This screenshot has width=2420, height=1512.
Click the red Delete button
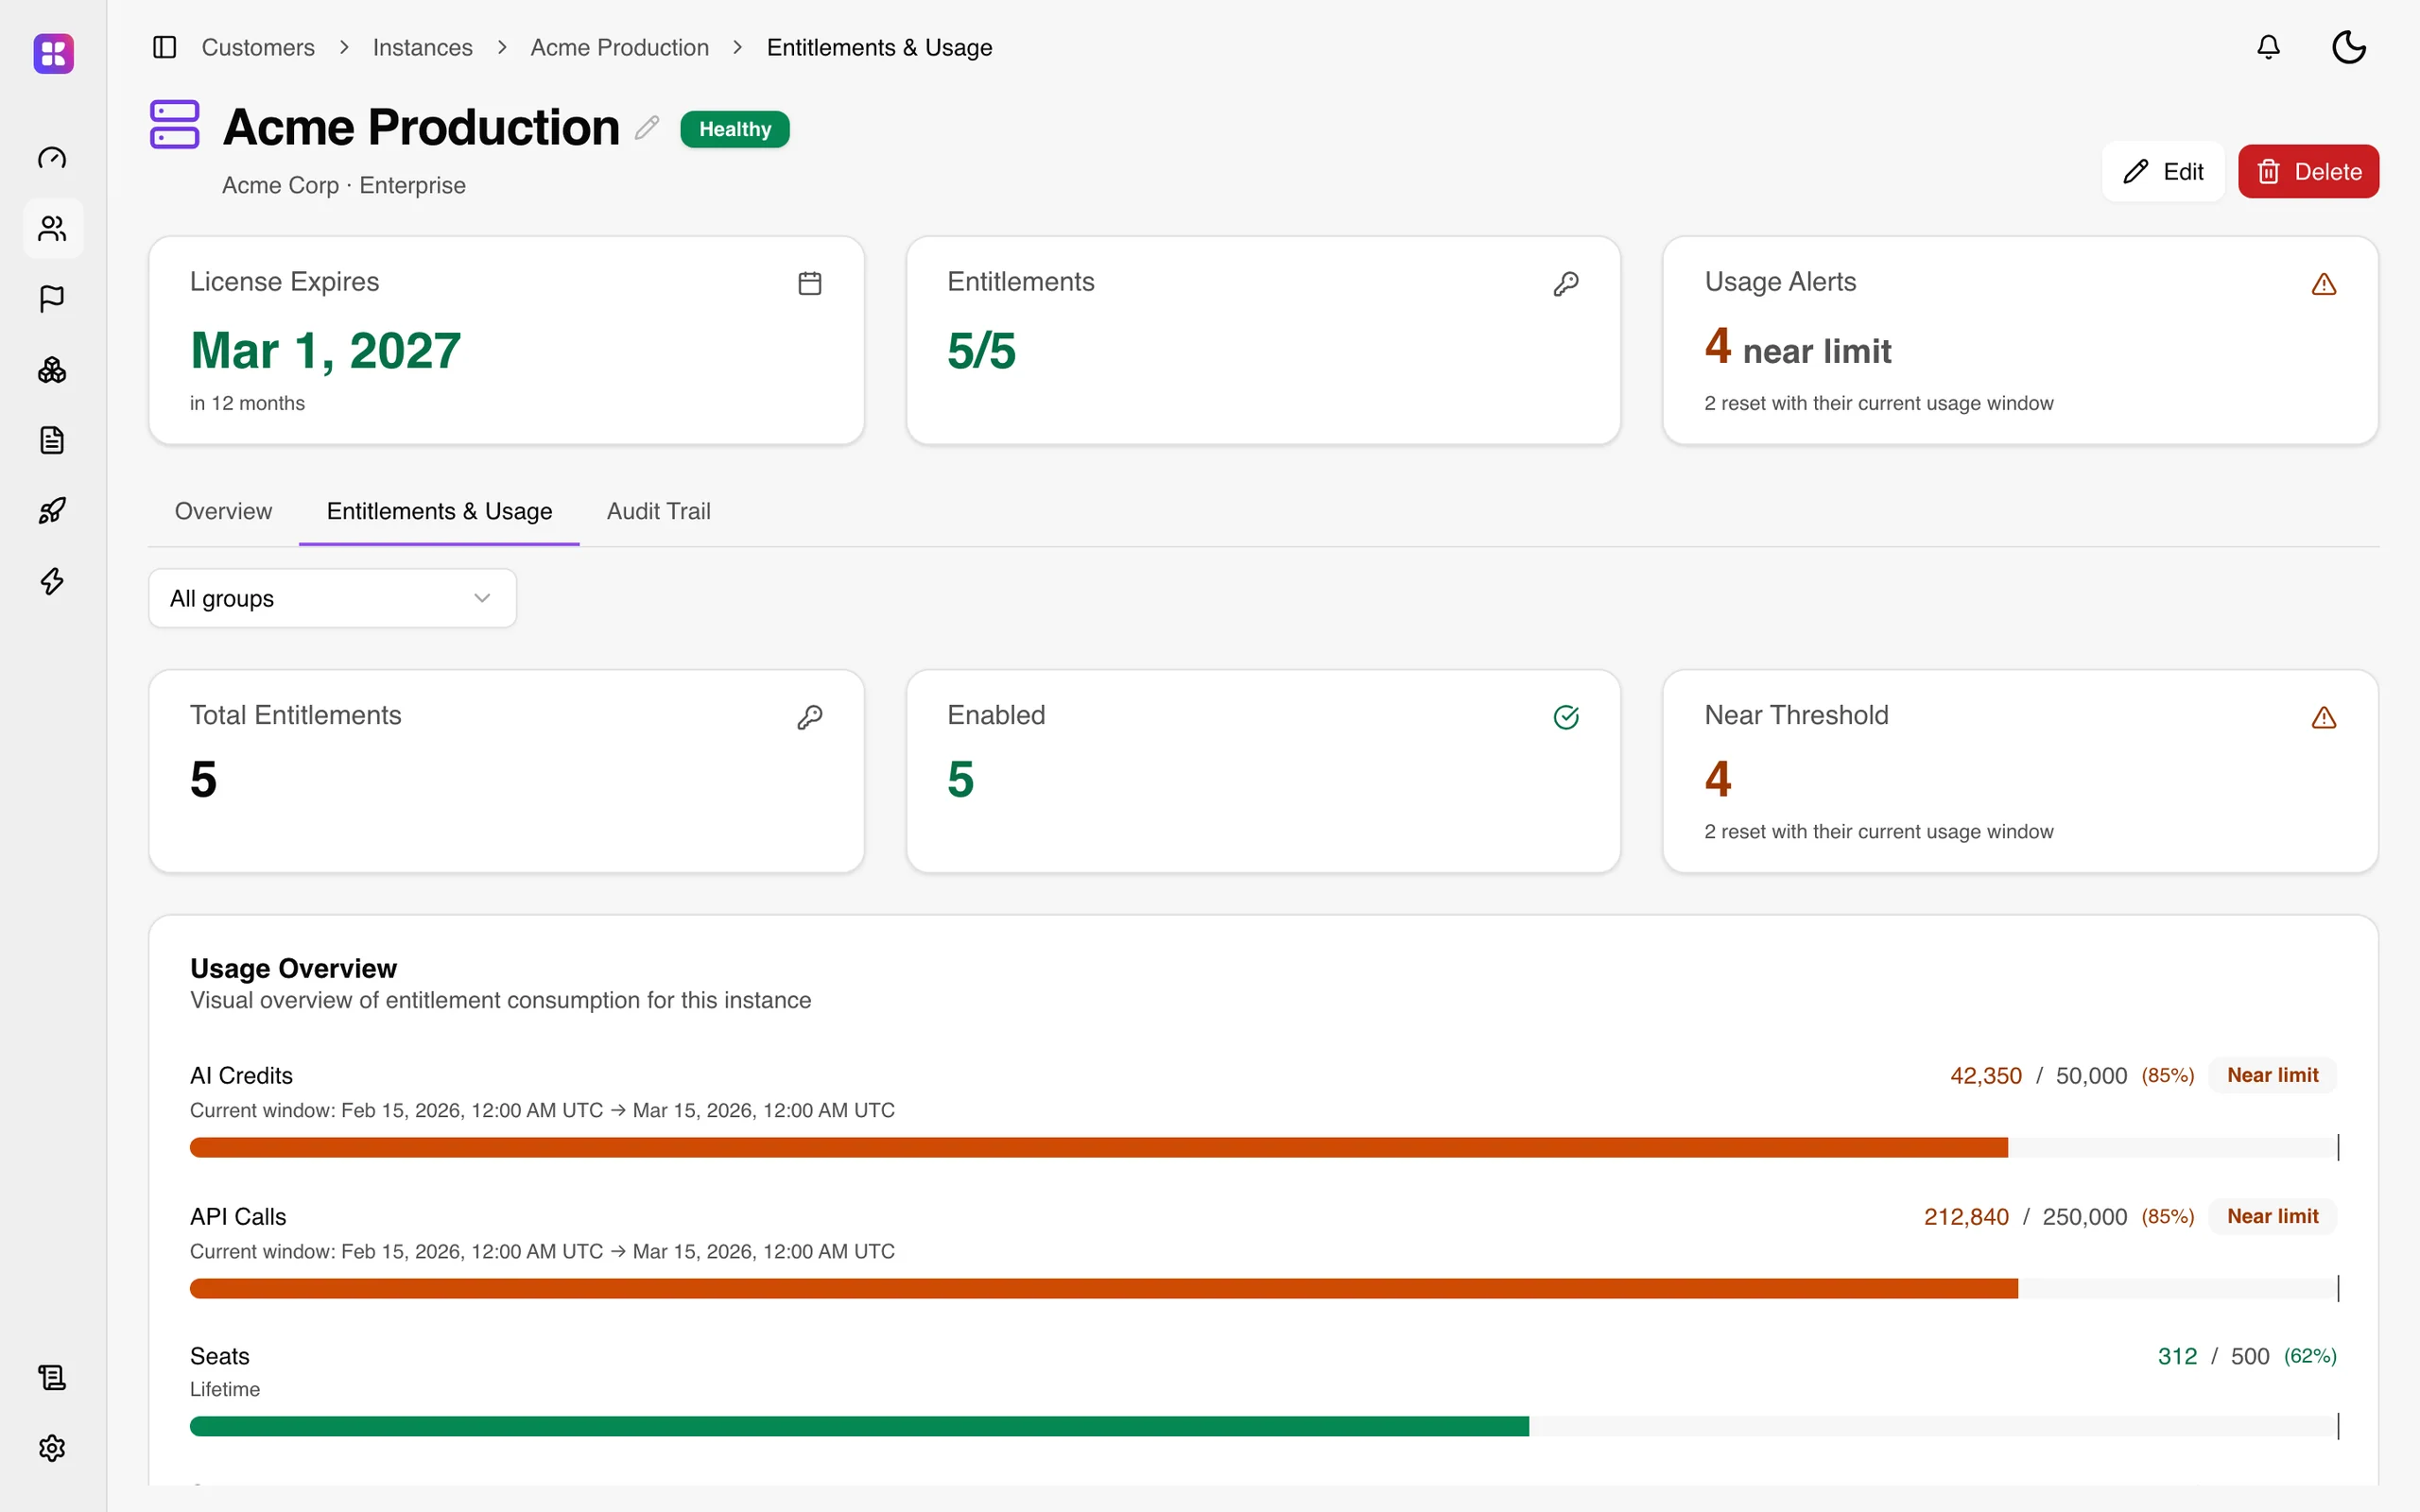[2308, 171]
